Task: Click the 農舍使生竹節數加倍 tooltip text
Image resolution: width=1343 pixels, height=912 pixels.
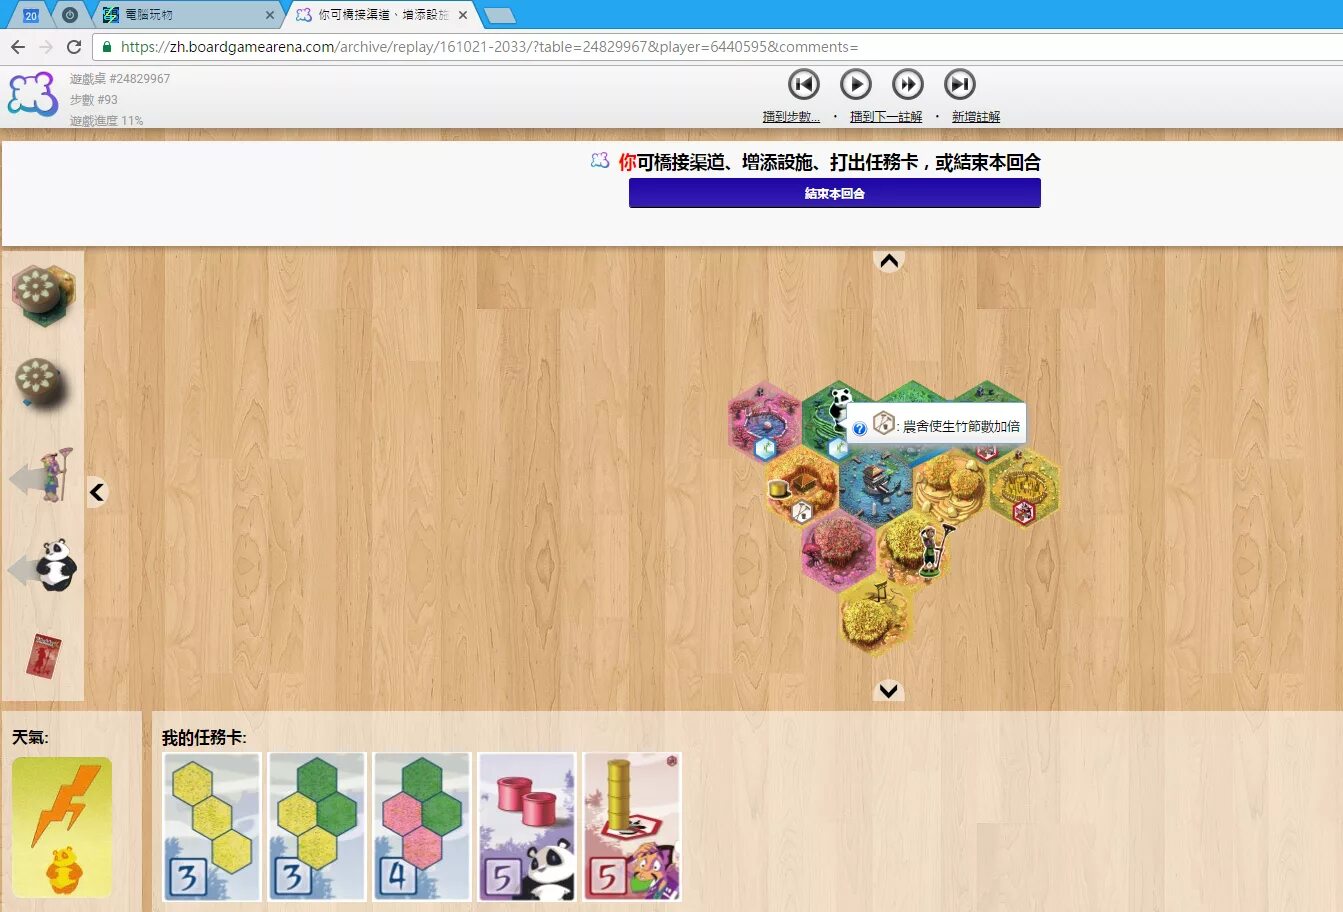Action: pos(961,426)
